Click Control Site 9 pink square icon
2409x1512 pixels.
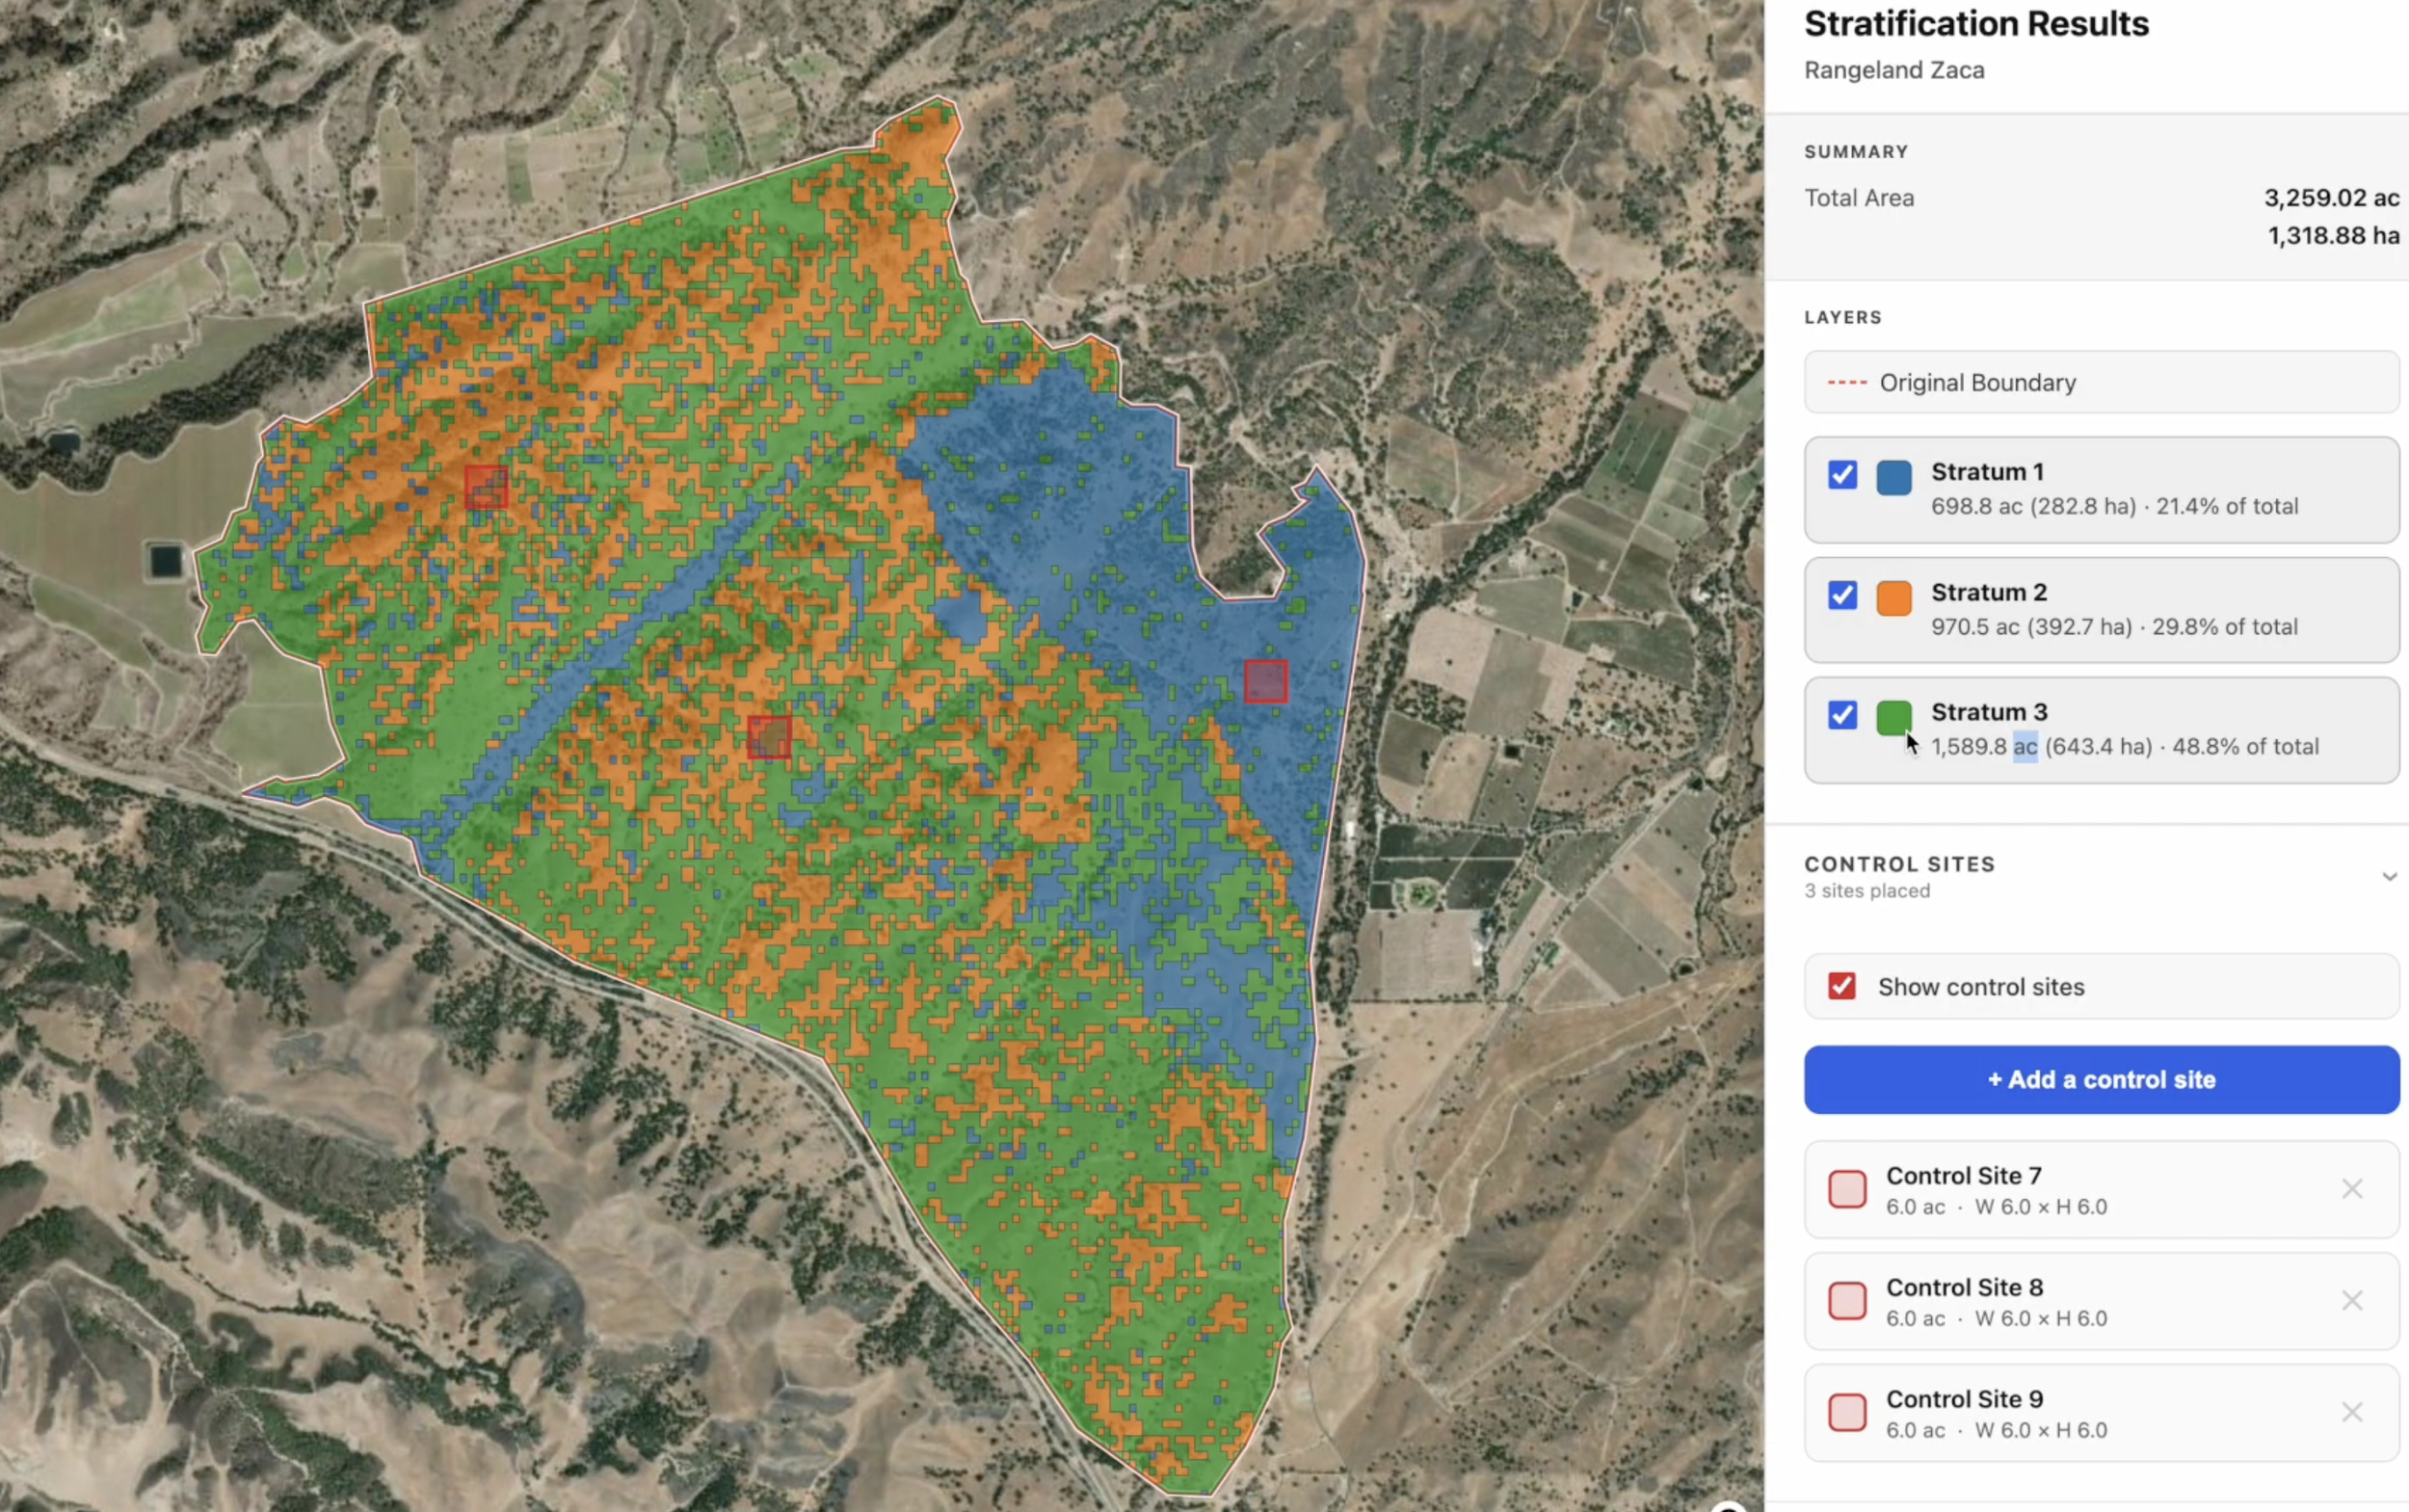(x=1846, y=1412)
